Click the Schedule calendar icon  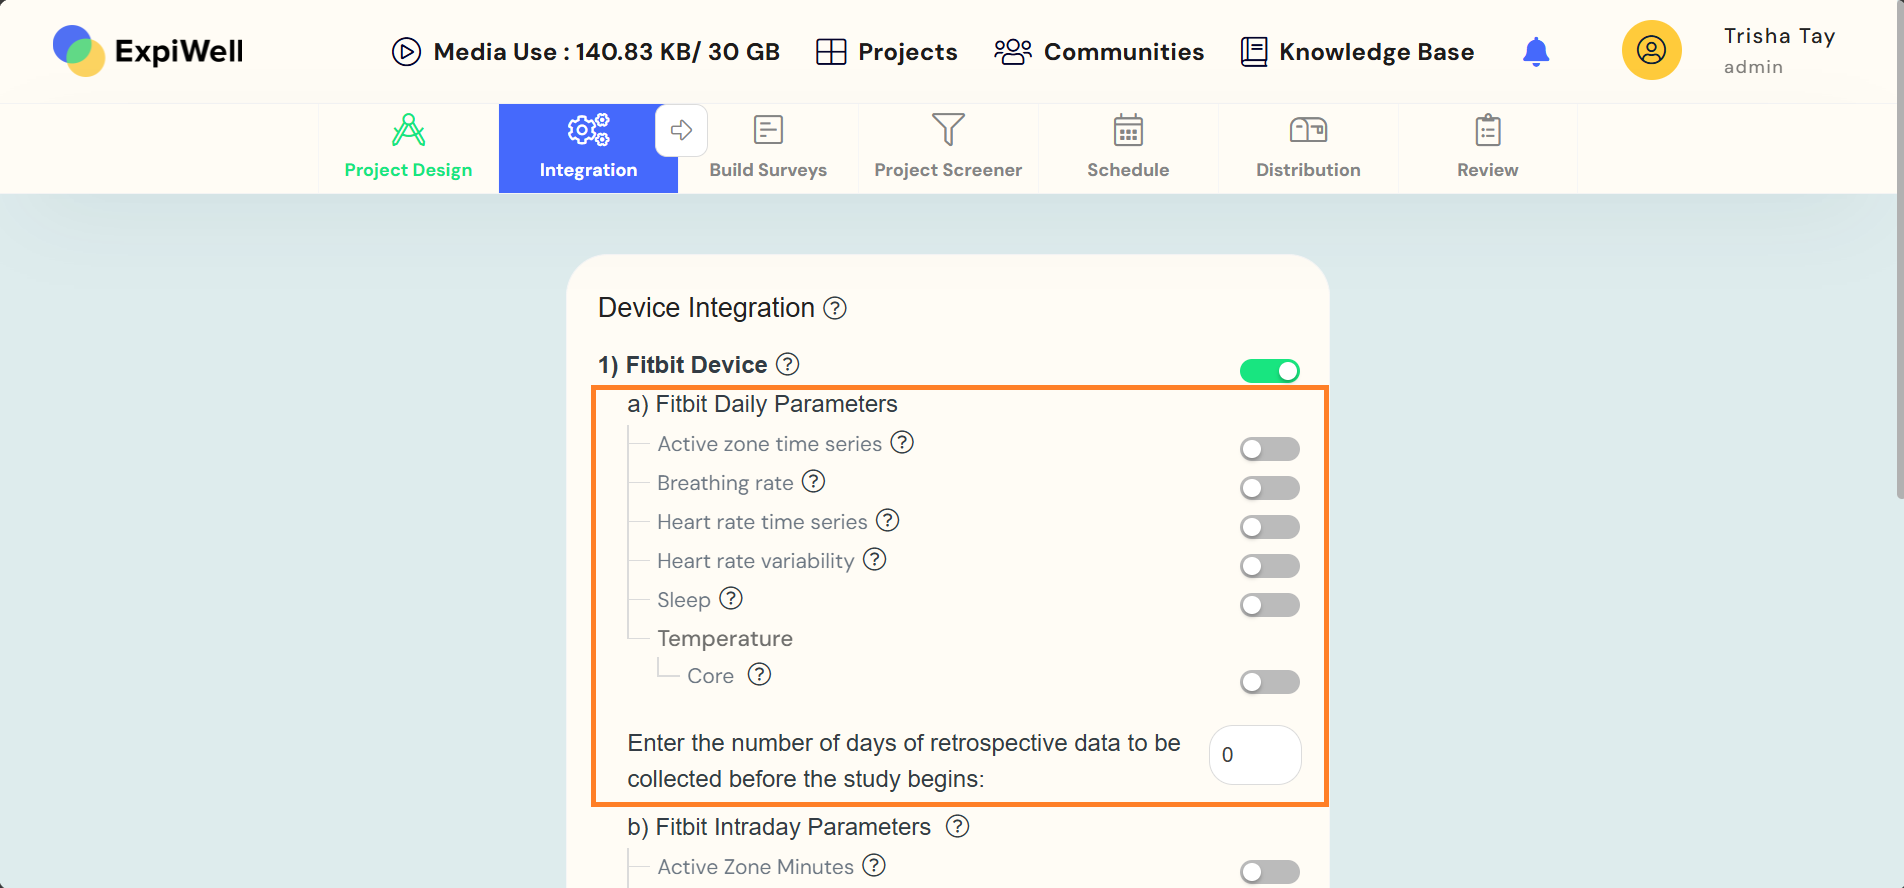tap(1128, 130)
